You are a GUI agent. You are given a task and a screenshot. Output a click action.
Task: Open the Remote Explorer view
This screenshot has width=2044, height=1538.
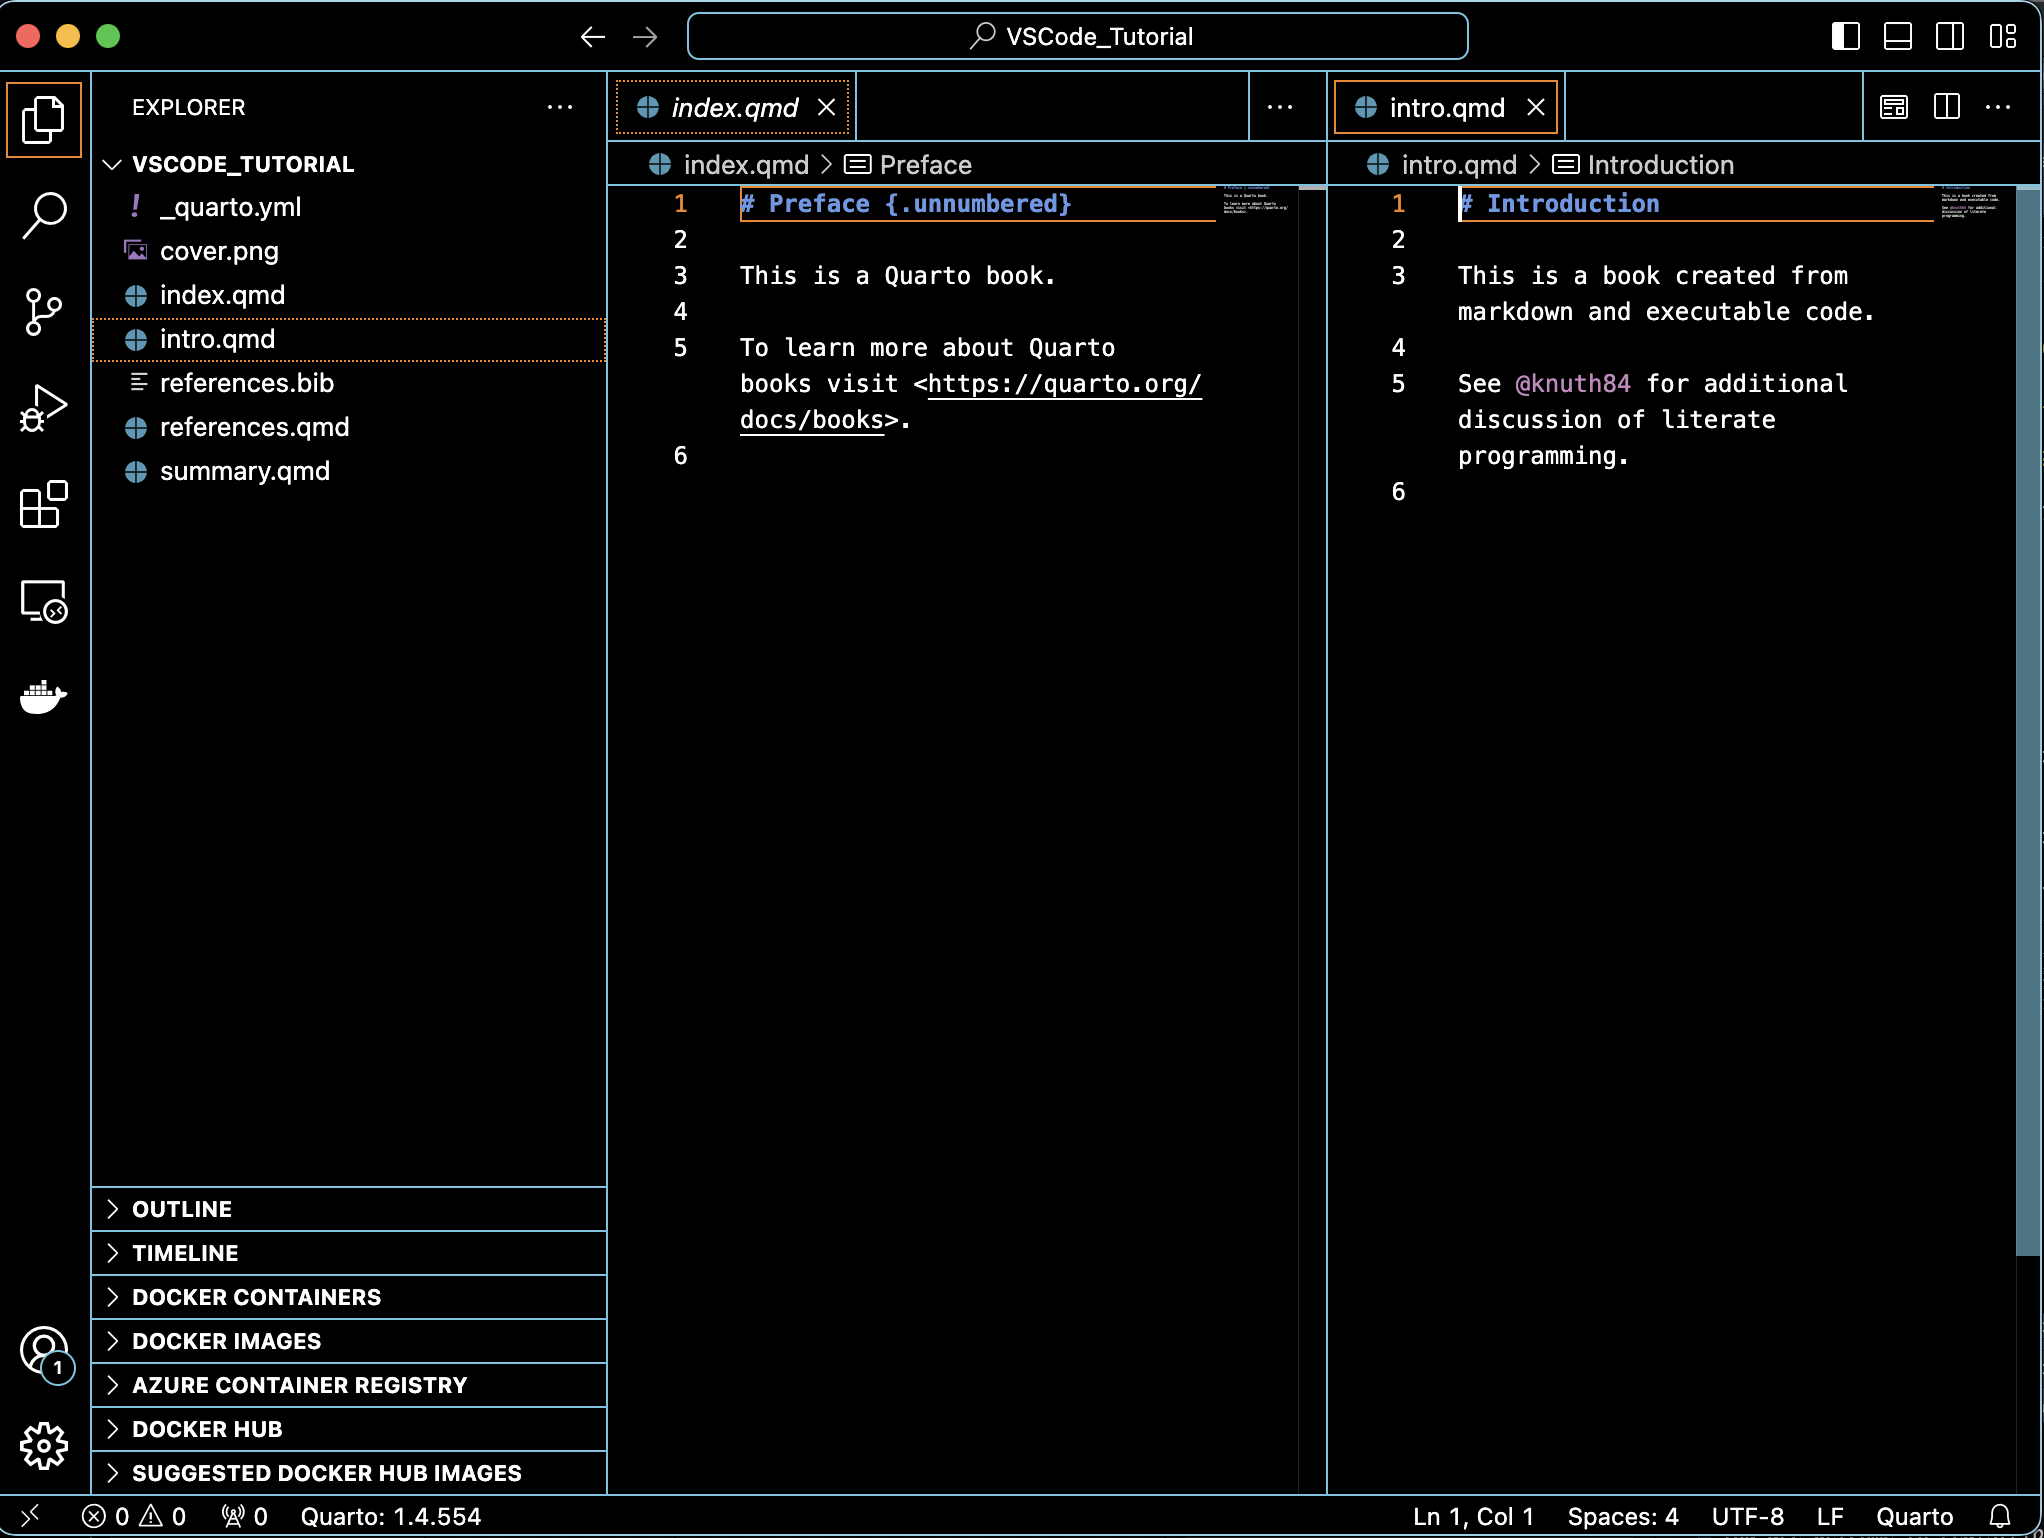pyautogui.click(x=44, y=601)
